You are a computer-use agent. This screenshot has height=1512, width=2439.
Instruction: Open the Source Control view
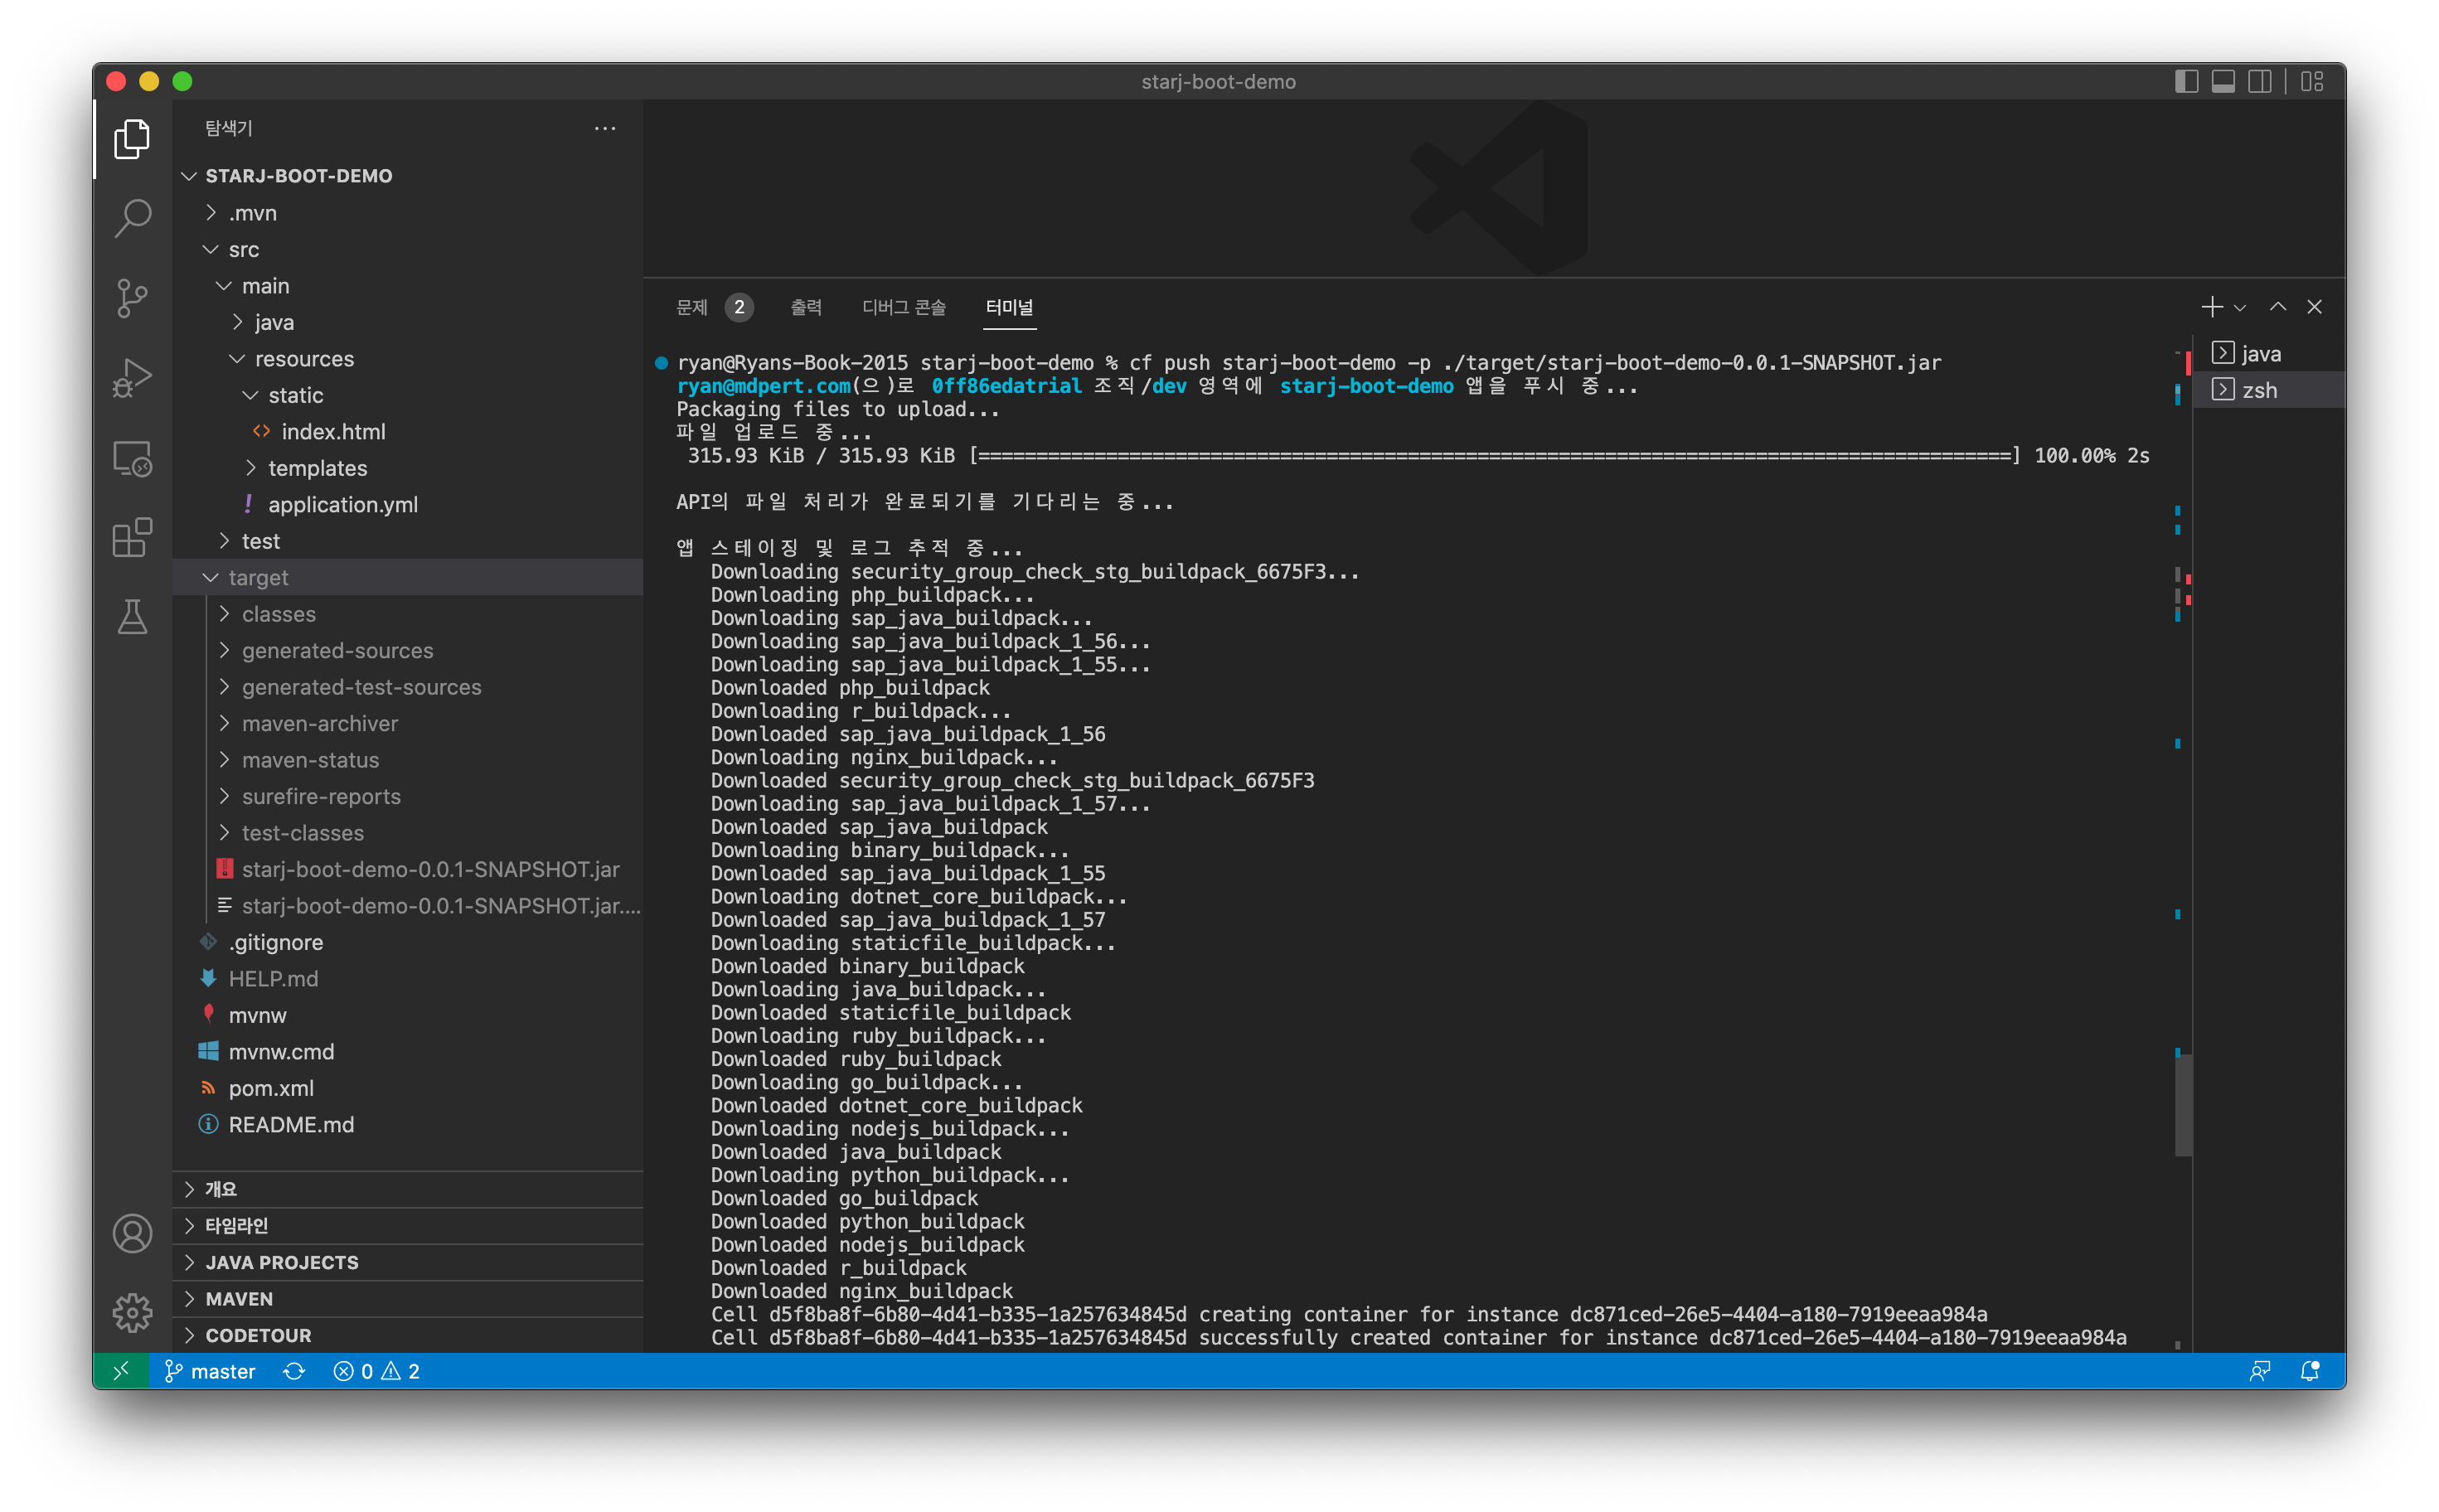point(132,298)
